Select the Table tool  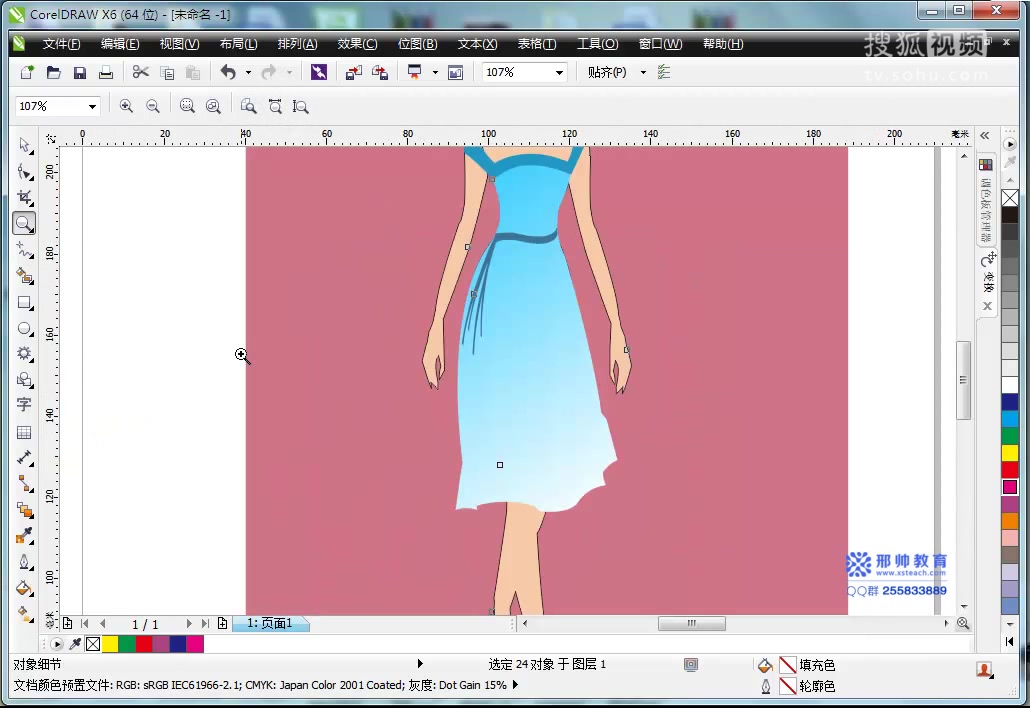[25, 432]
